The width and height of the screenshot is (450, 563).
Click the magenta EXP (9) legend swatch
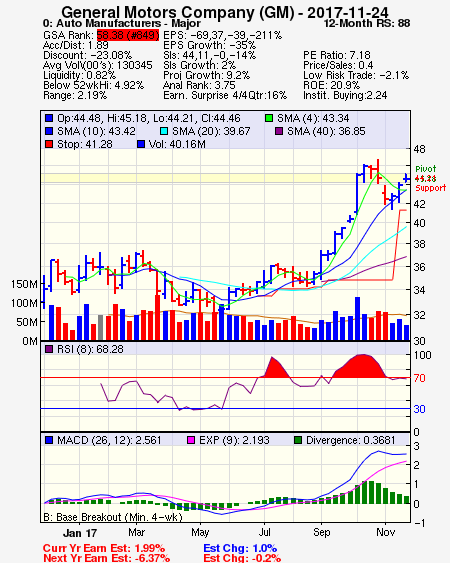(x=191, y=440)
